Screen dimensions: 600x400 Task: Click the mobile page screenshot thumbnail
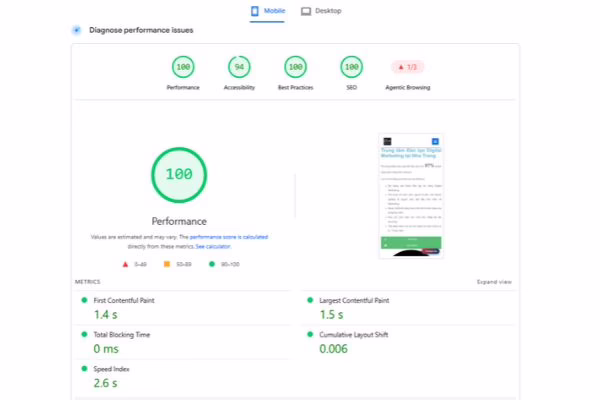pos(411,196)
